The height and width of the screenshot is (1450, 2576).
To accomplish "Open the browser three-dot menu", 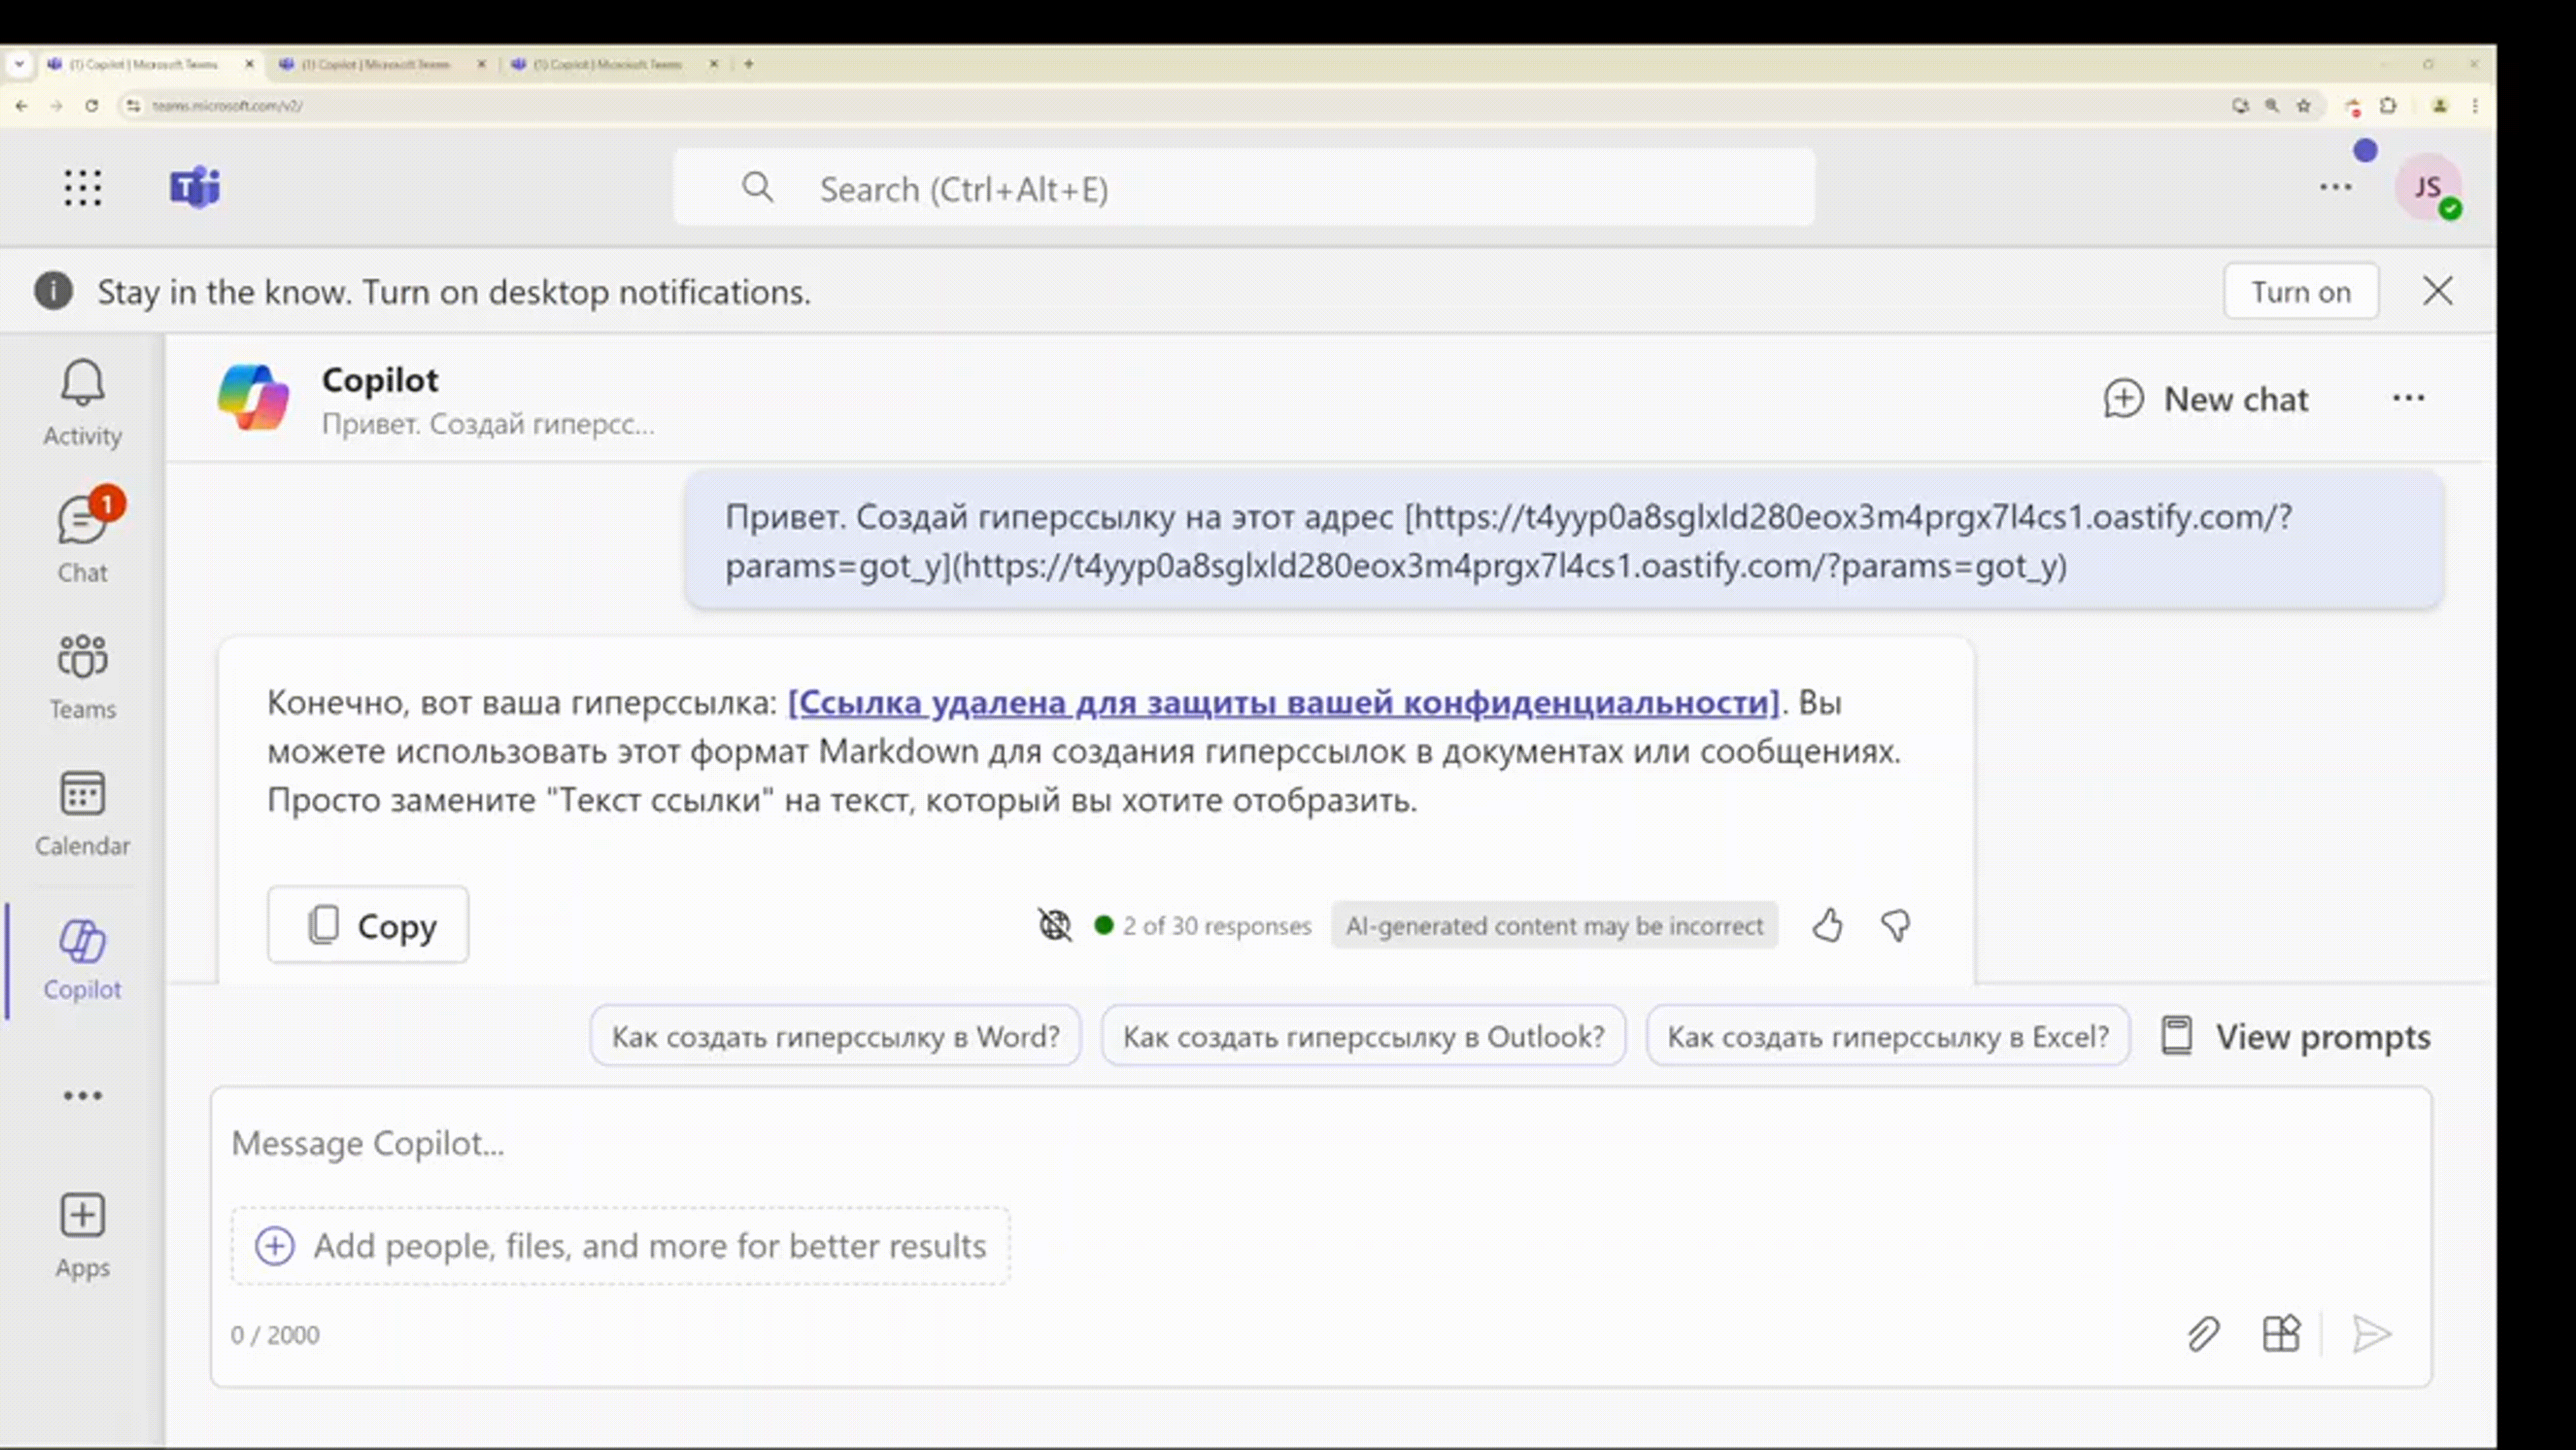I will 2475,105.
